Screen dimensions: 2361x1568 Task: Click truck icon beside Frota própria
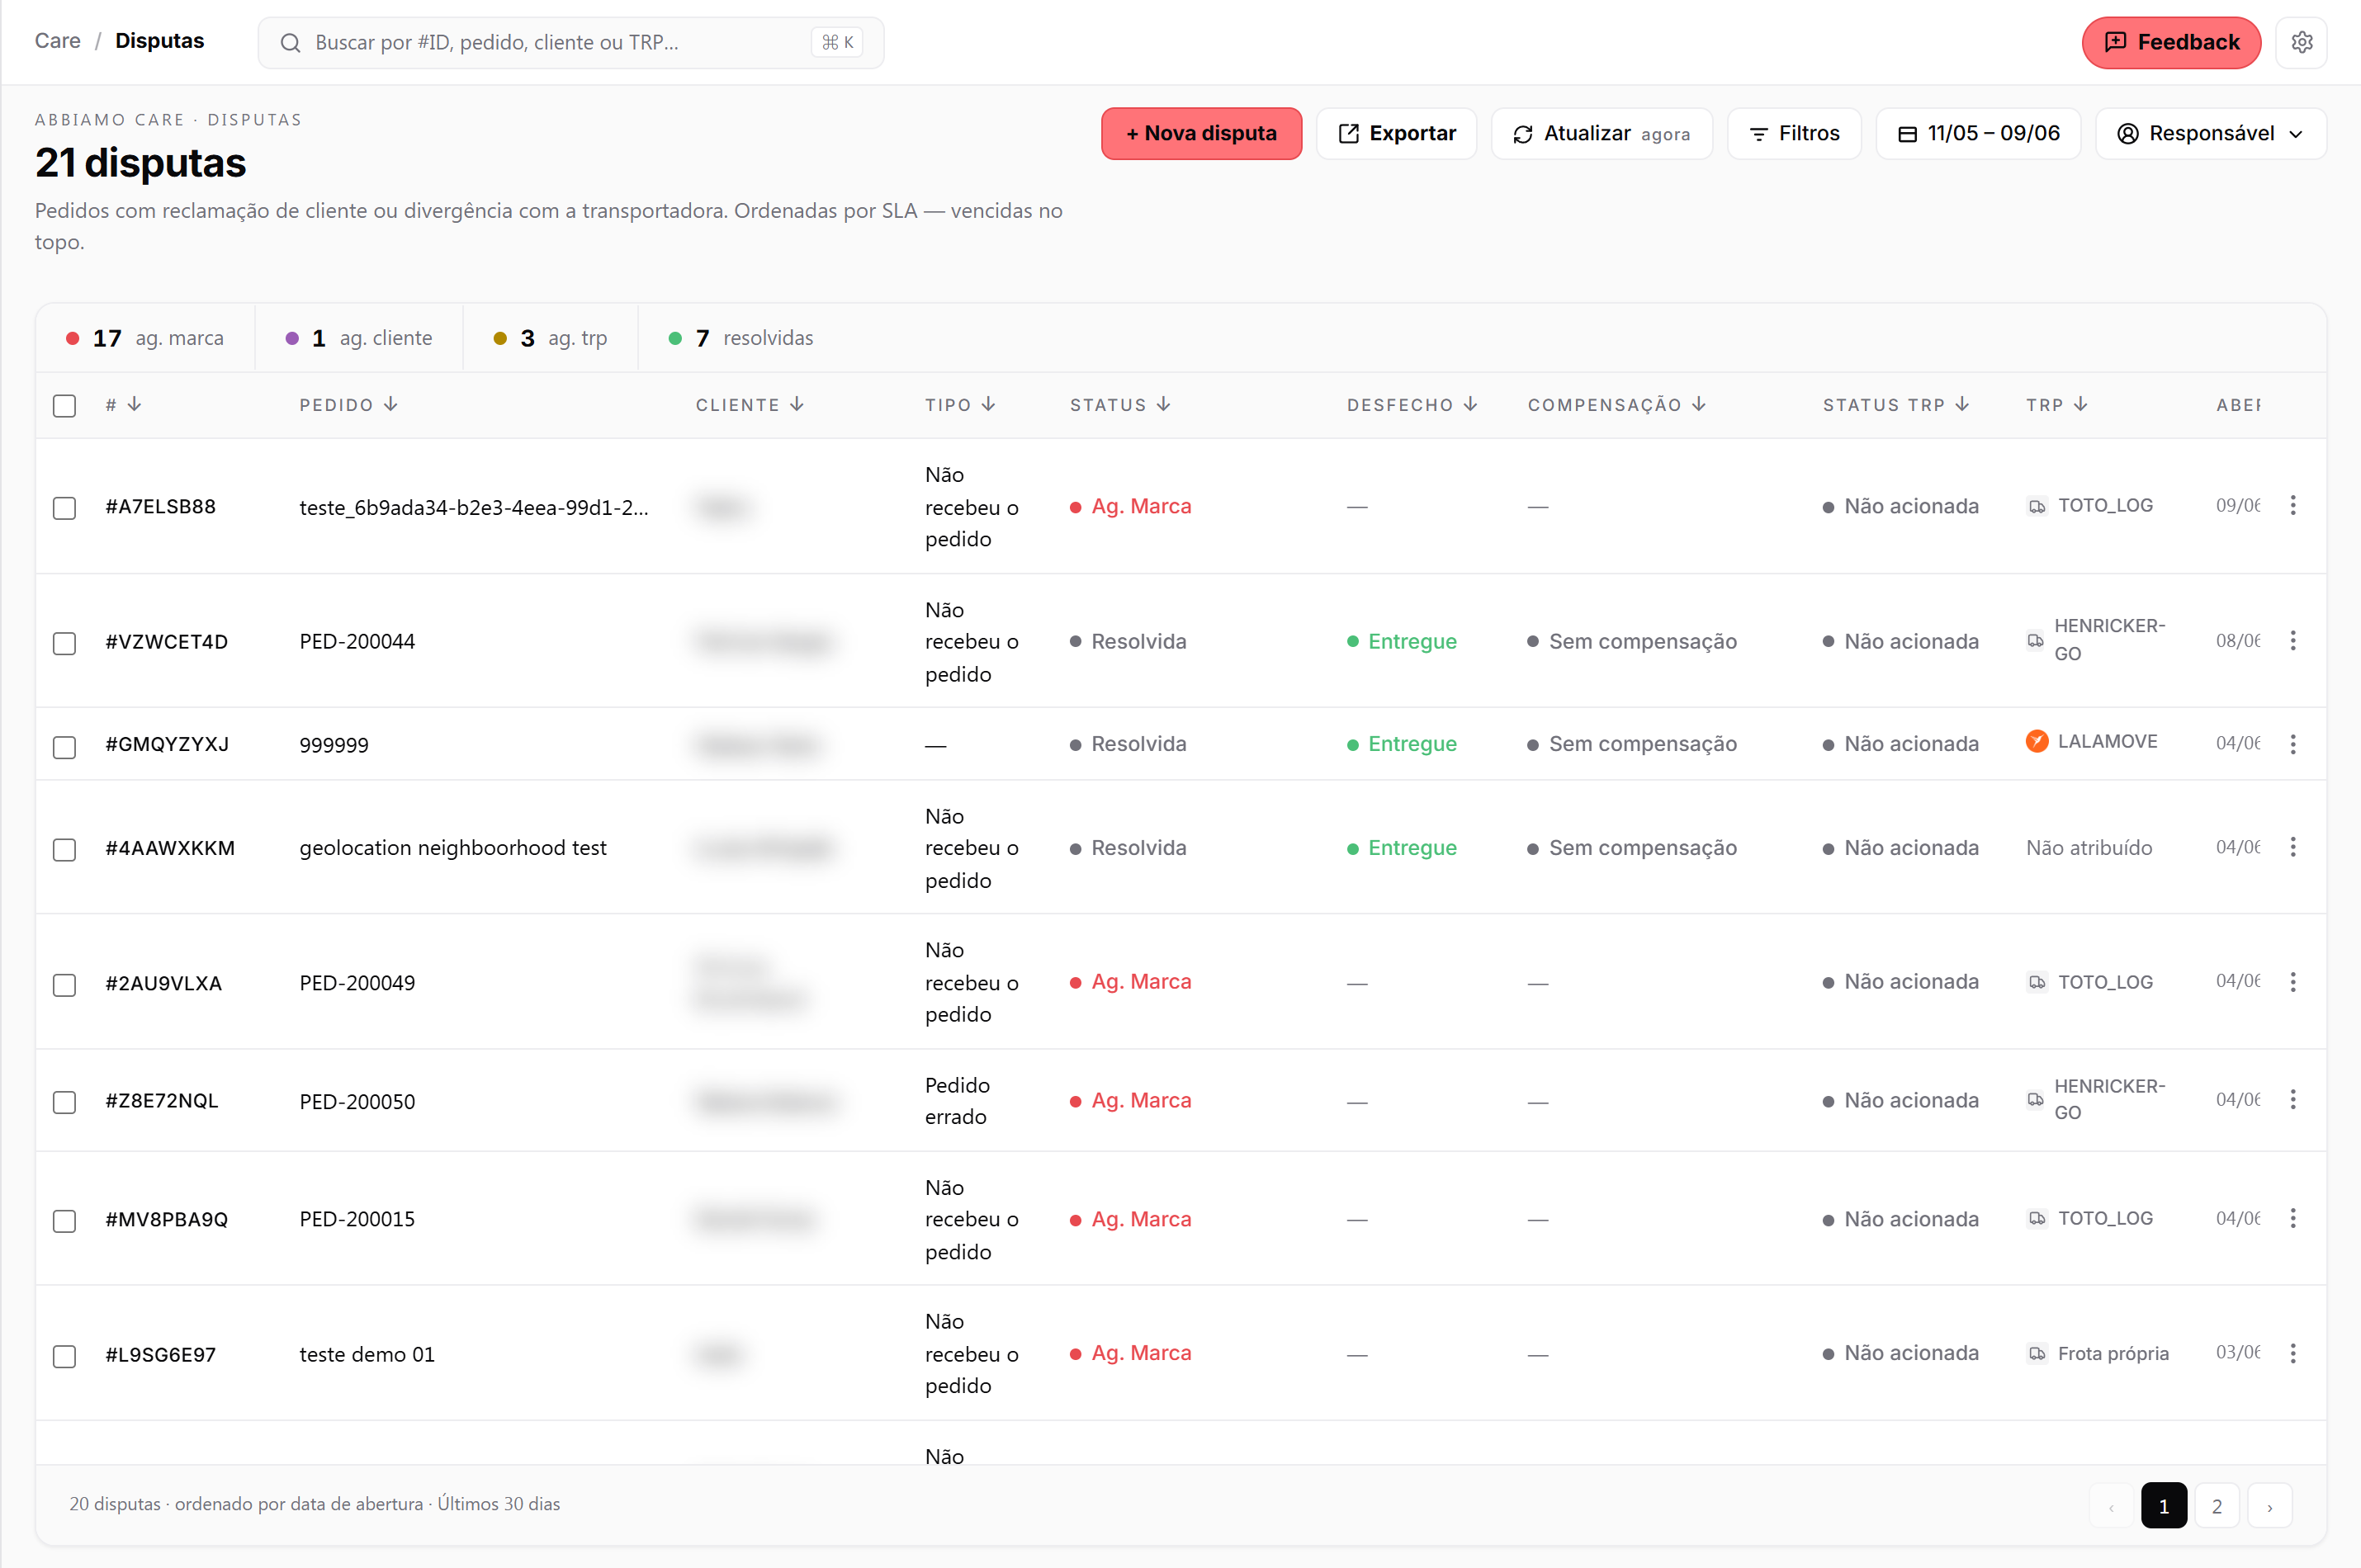2037,1354
